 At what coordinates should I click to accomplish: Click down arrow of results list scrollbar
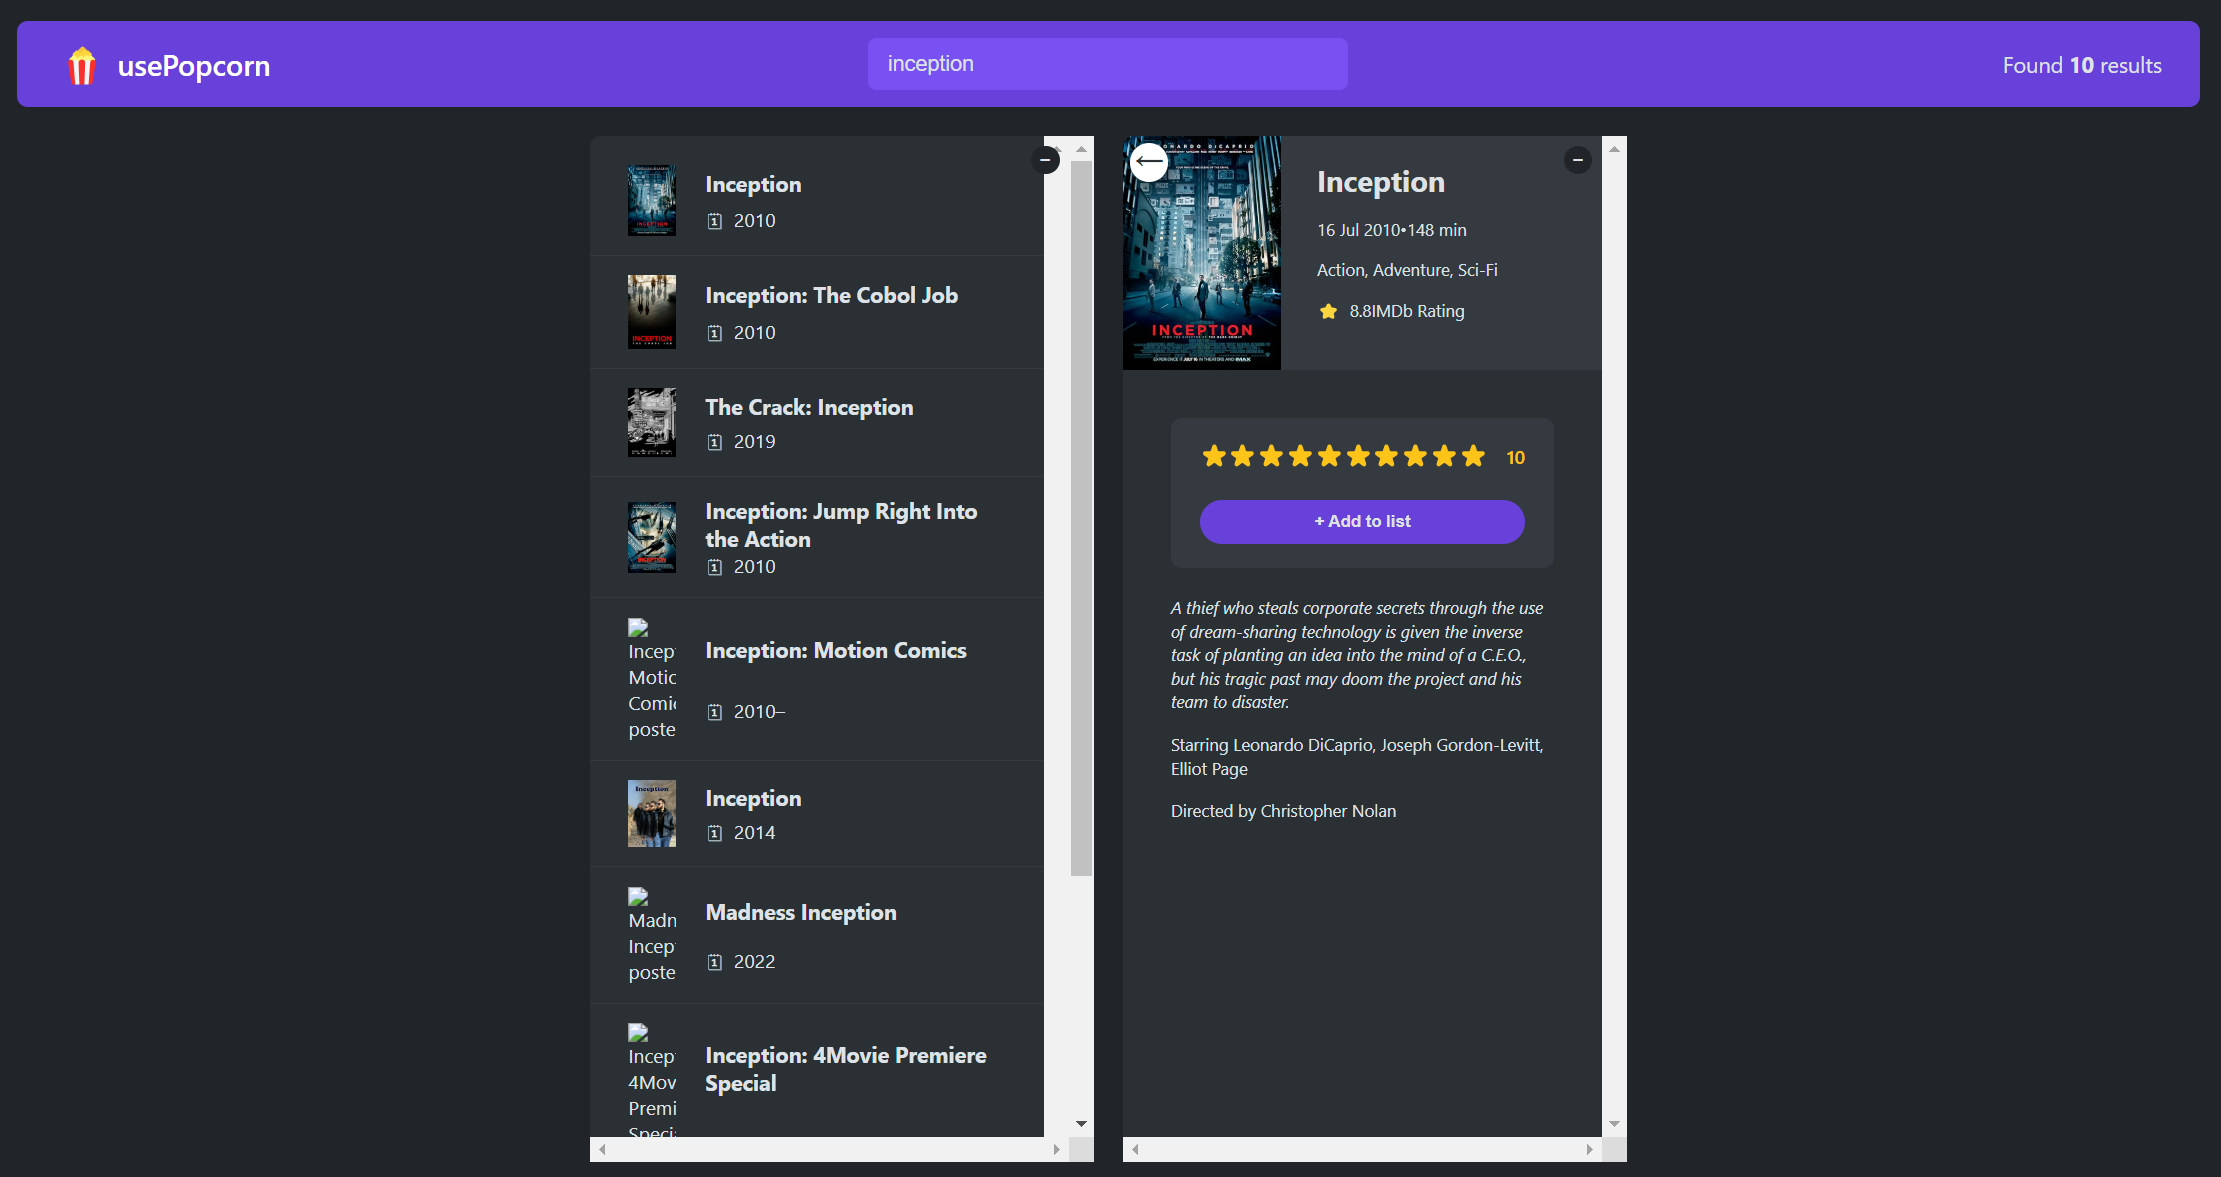pos(1081,1124)
